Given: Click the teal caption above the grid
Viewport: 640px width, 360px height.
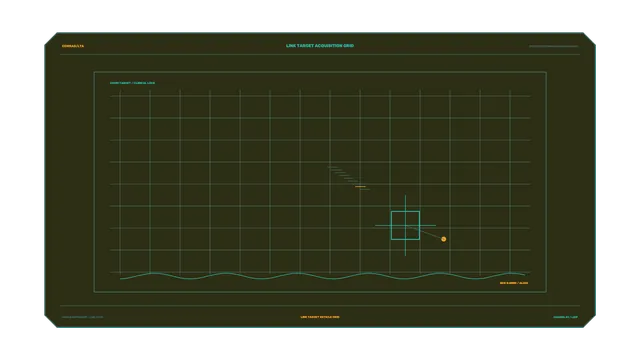Looking at the screenshot, I should 132,83.
